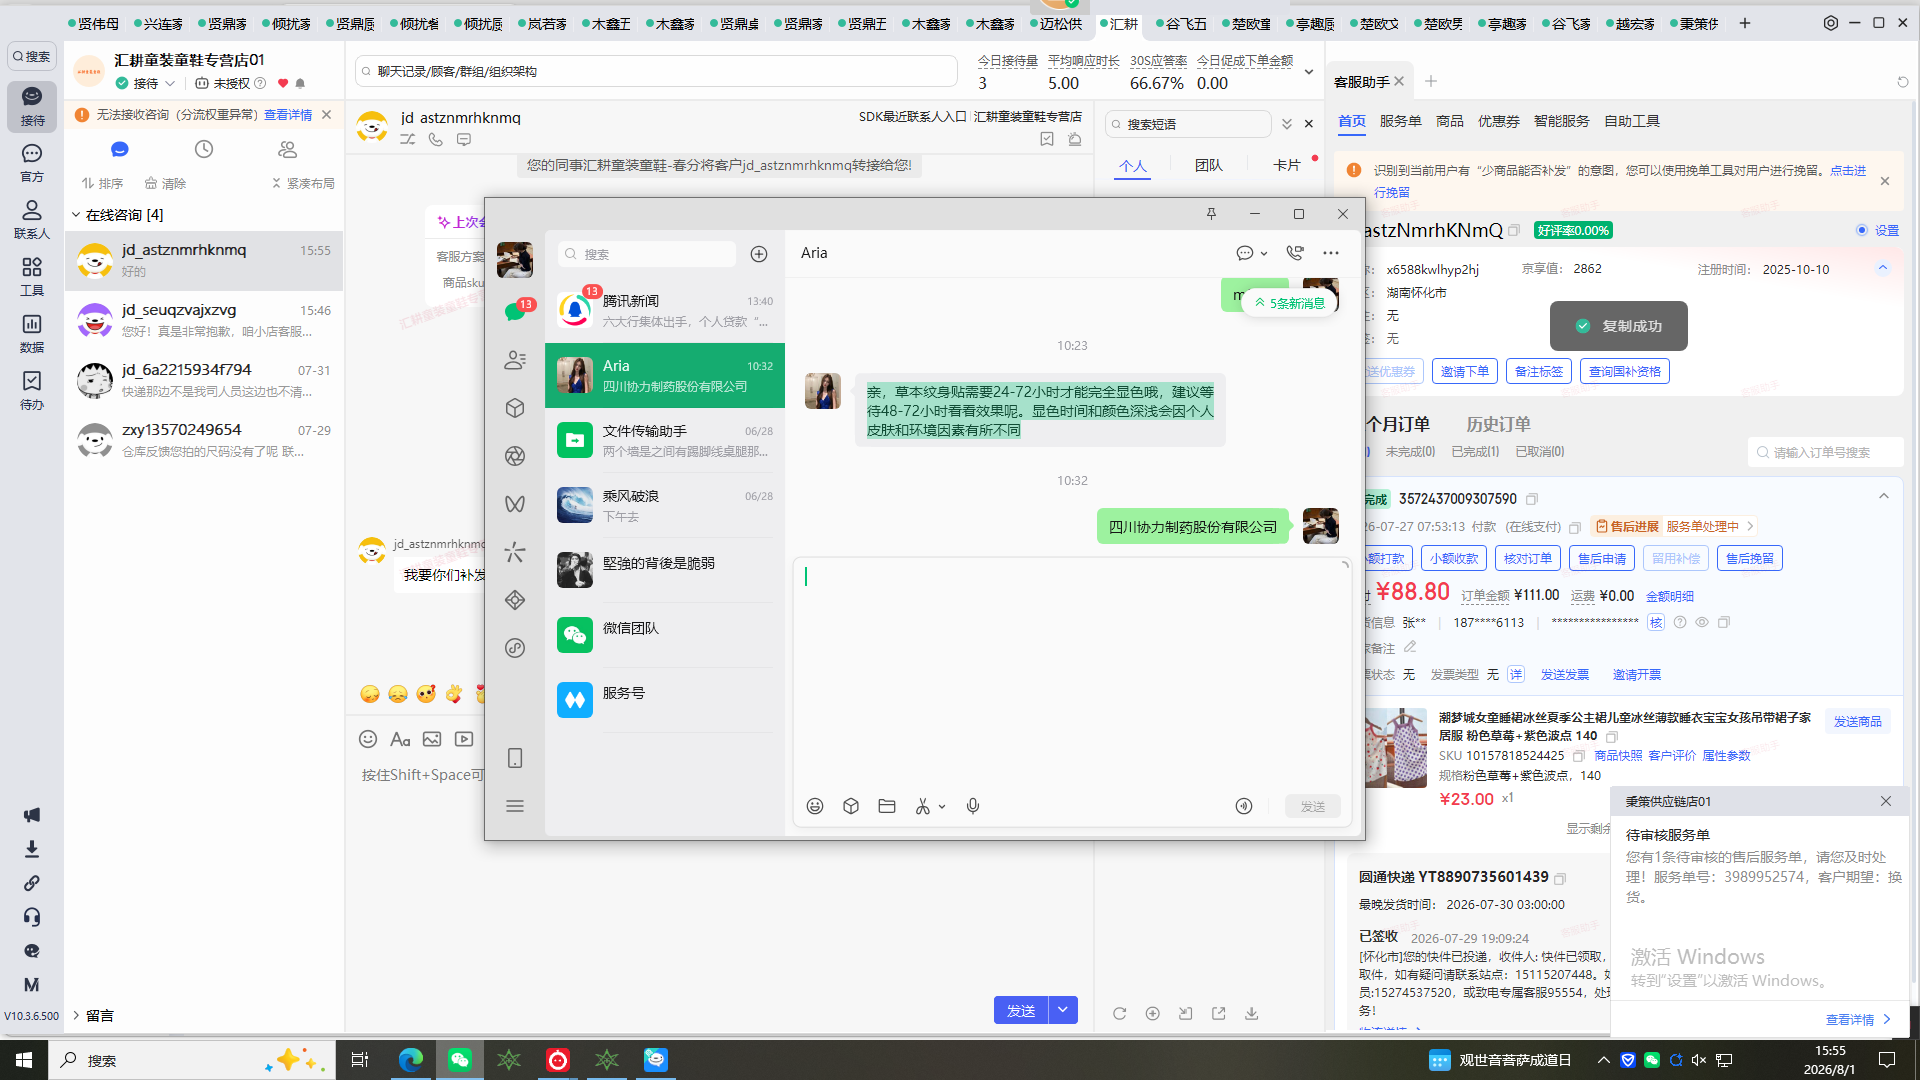The image size is (1920, 1080).
Task: Switch to the 优惠券 tab
Action: coord(1498,121)
